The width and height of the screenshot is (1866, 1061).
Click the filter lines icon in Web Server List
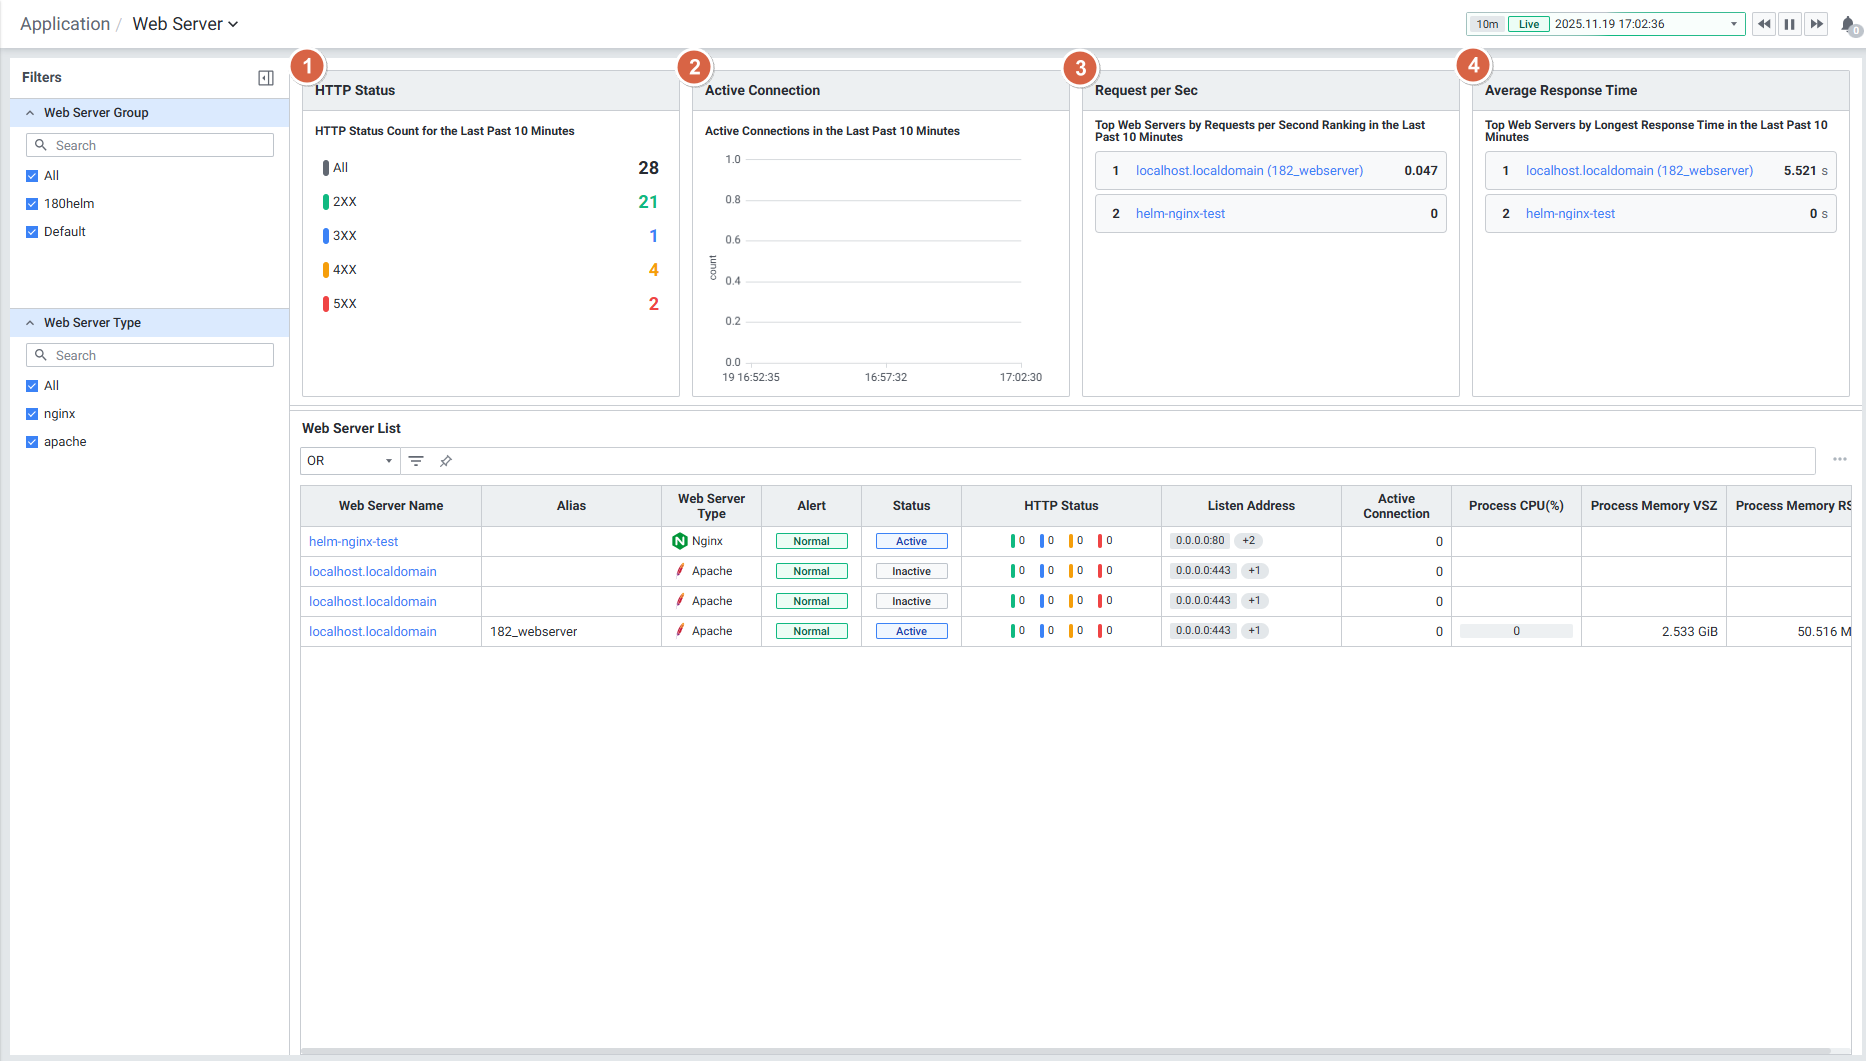(x=416, y=461)
